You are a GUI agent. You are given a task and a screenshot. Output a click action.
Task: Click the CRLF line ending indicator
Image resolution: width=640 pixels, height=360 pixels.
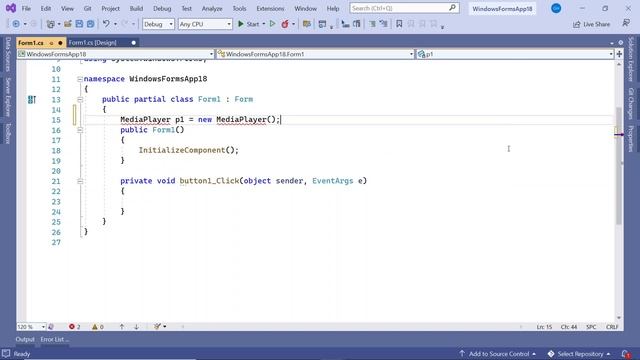(612, 327)
